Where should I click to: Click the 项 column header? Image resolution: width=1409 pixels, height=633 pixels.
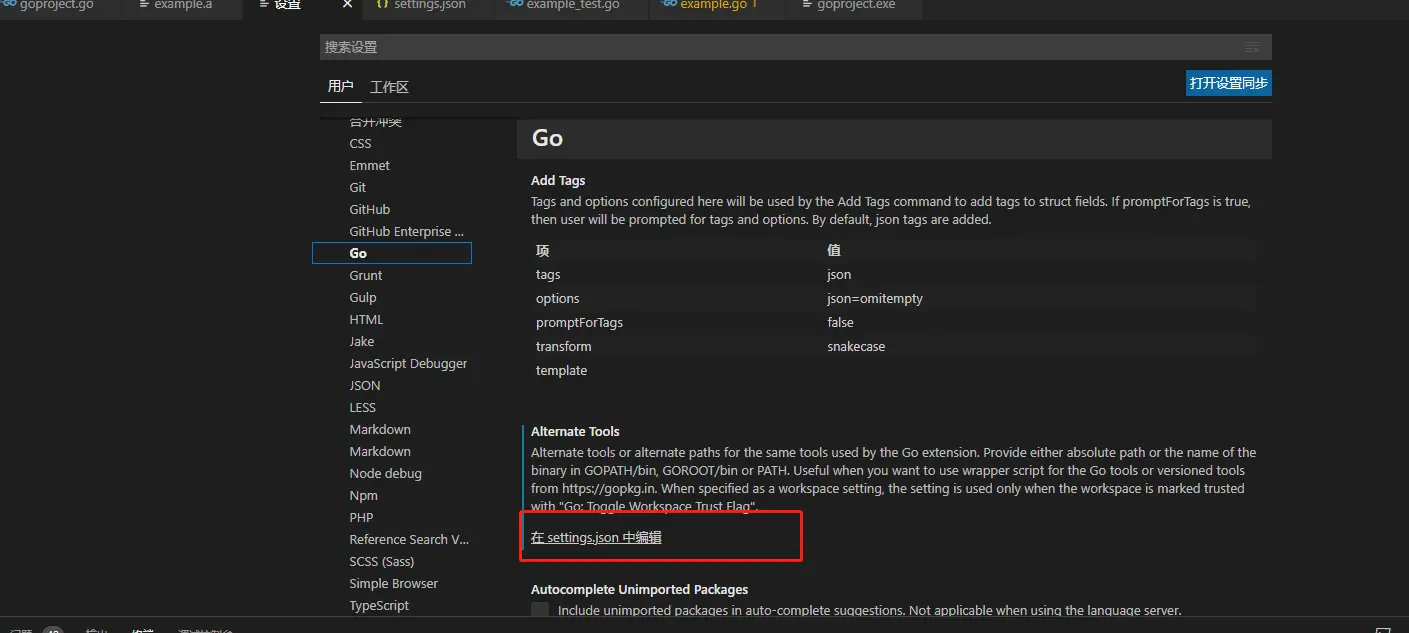point(542,251)
